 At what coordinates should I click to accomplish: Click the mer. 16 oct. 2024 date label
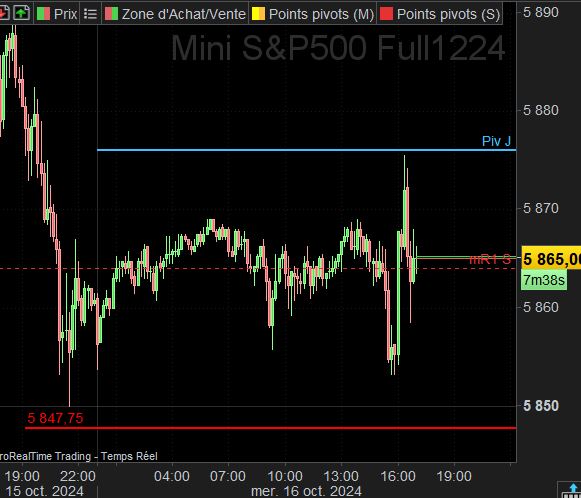[x=306, y=491]
